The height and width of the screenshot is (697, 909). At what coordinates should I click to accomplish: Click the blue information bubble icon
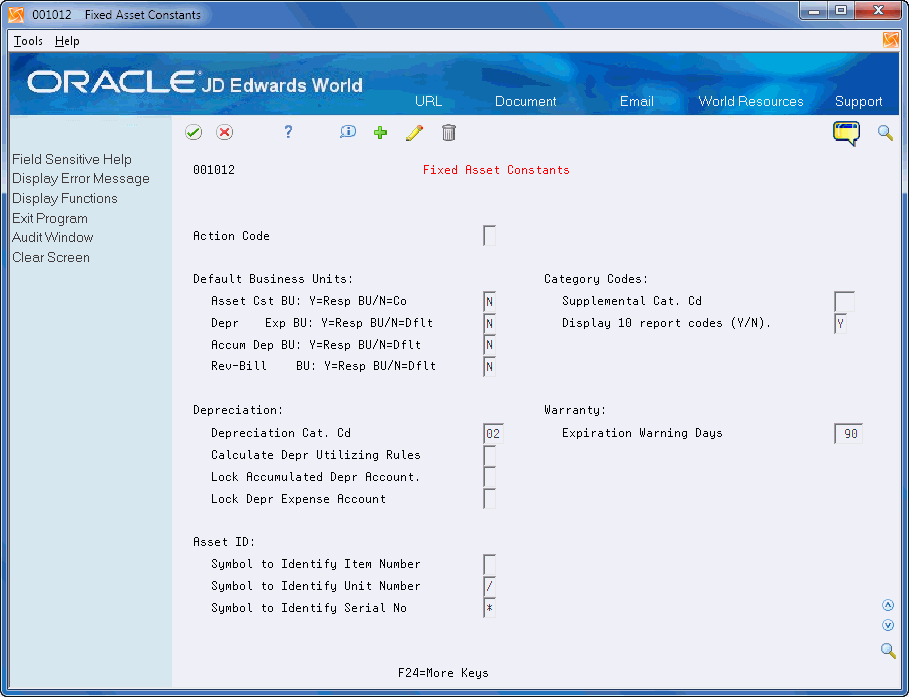pos(348,132)
